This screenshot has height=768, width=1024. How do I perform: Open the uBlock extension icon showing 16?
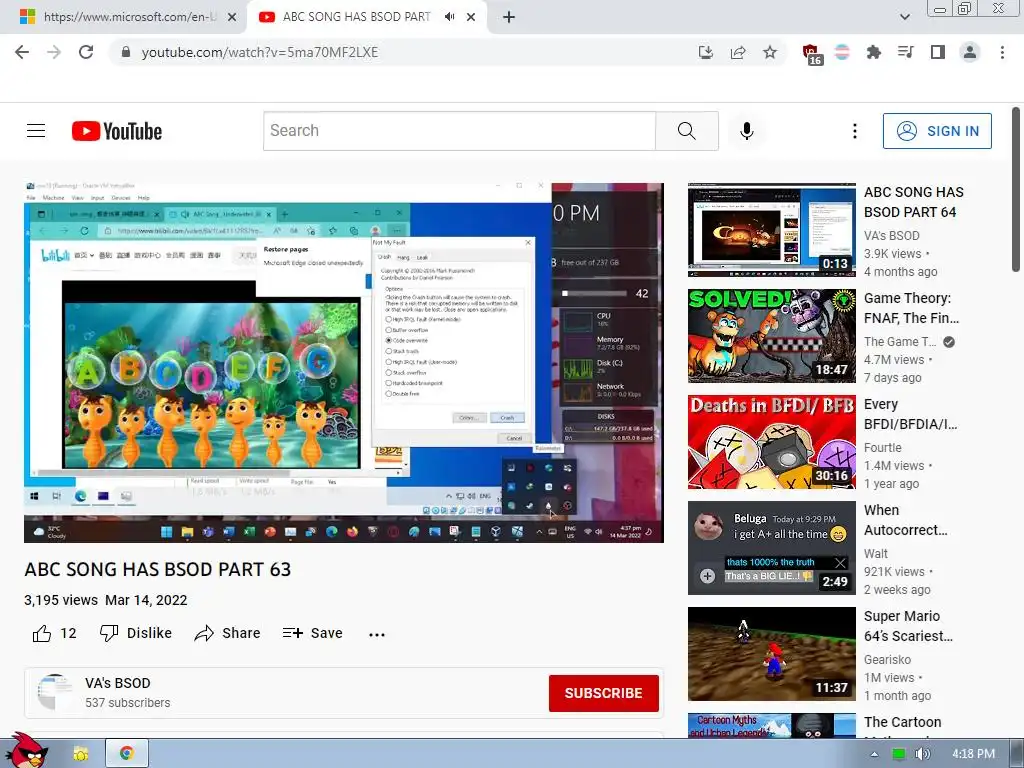[812, 54]
